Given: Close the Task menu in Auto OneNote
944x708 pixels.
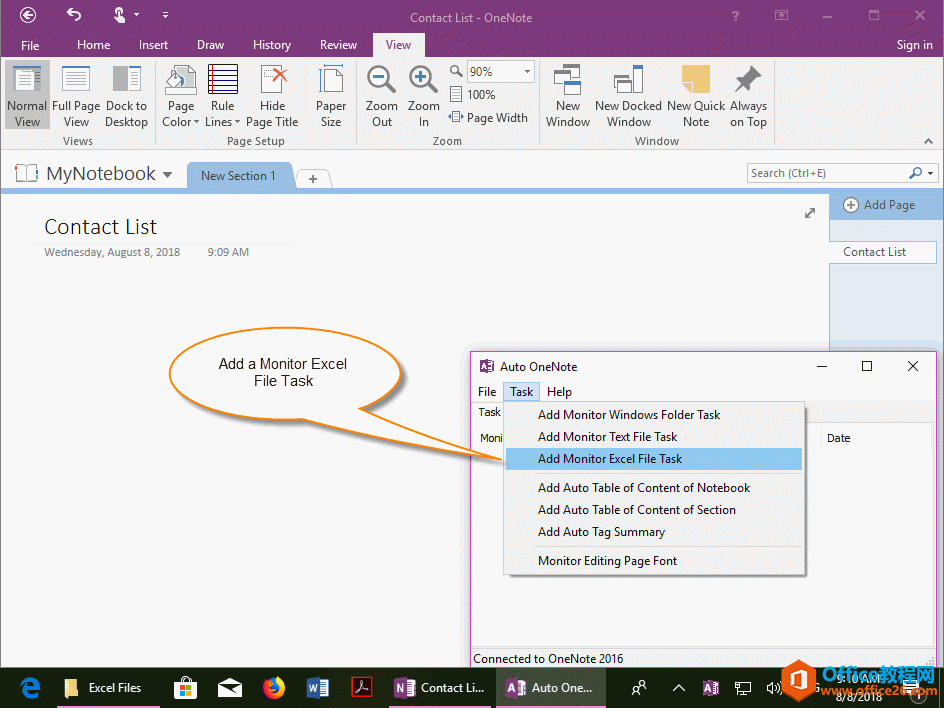Looking at the screenshot, I should click(x=521, y=392).
